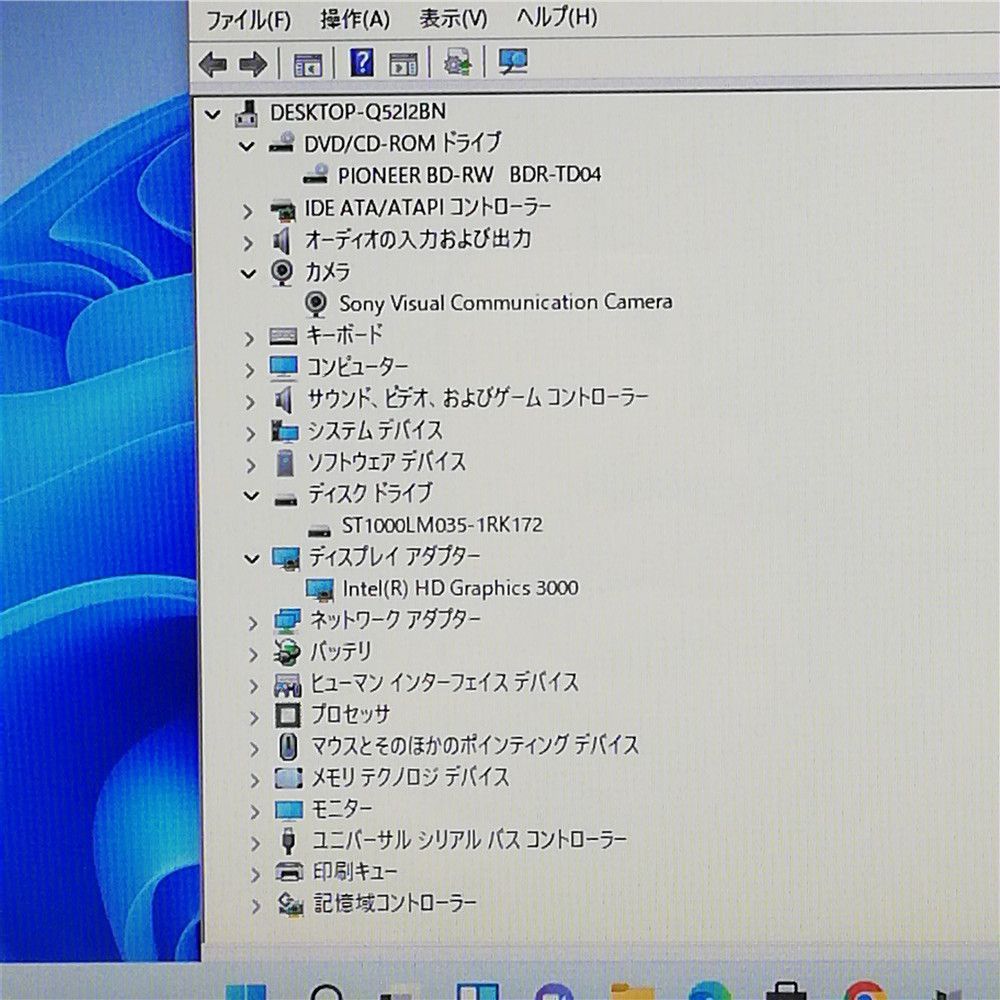The height and width of the screenshot is (1000, 1000).
Task: Open the ファイル(F) menu
Action: (x=248, y=20)
